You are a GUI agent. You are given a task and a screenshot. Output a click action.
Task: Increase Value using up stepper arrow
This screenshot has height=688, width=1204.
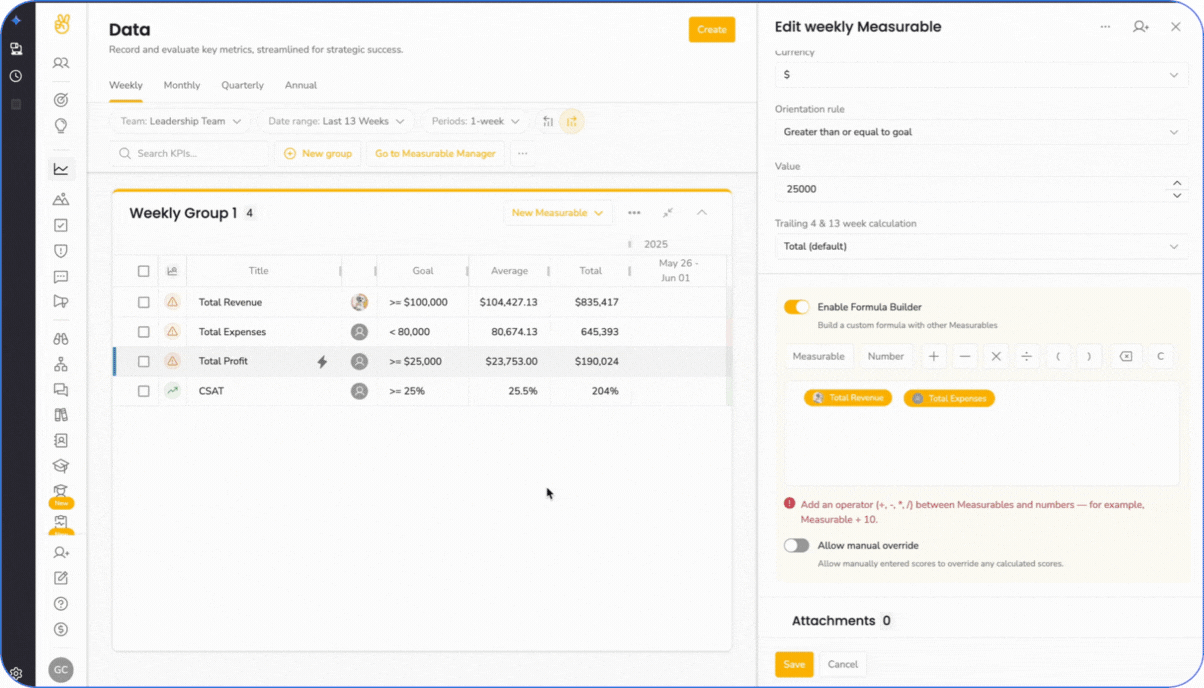click(1177, 184)
